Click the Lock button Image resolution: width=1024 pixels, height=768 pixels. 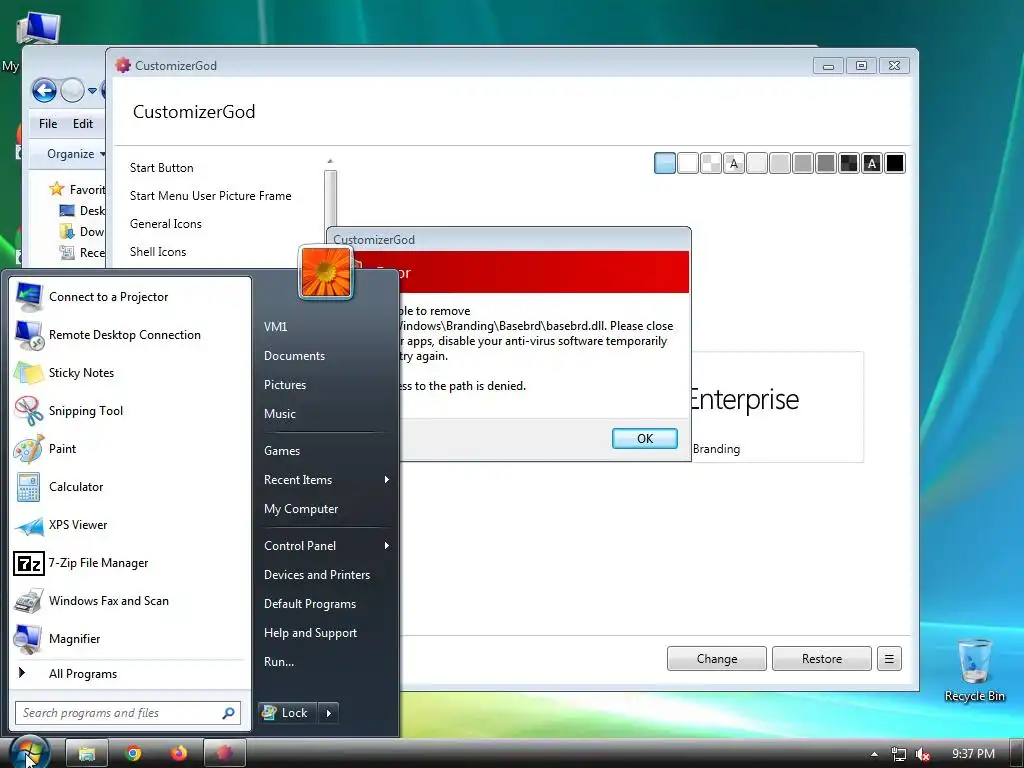[287, 713]
